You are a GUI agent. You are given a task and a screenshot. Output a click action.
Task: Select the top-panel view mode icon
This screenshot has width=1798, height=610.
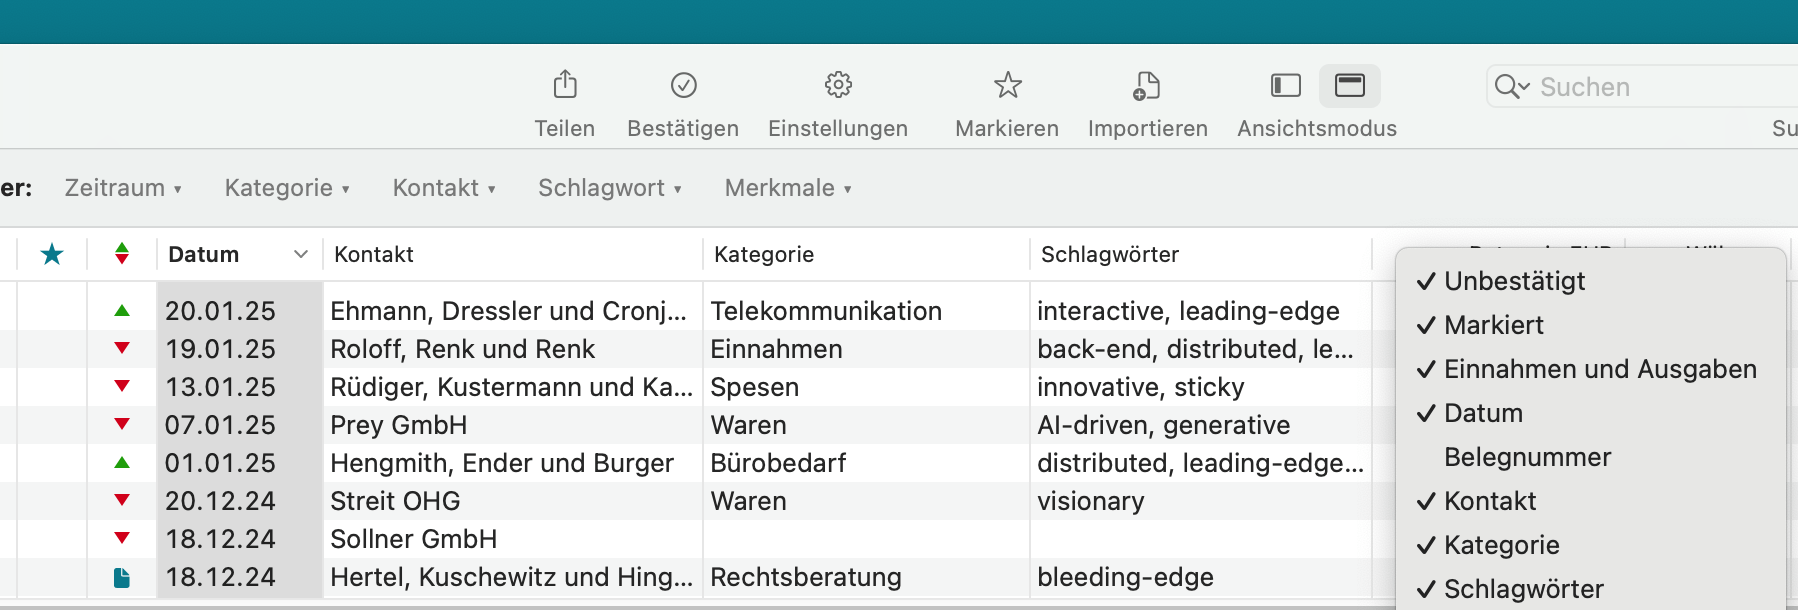[1349, 86]
